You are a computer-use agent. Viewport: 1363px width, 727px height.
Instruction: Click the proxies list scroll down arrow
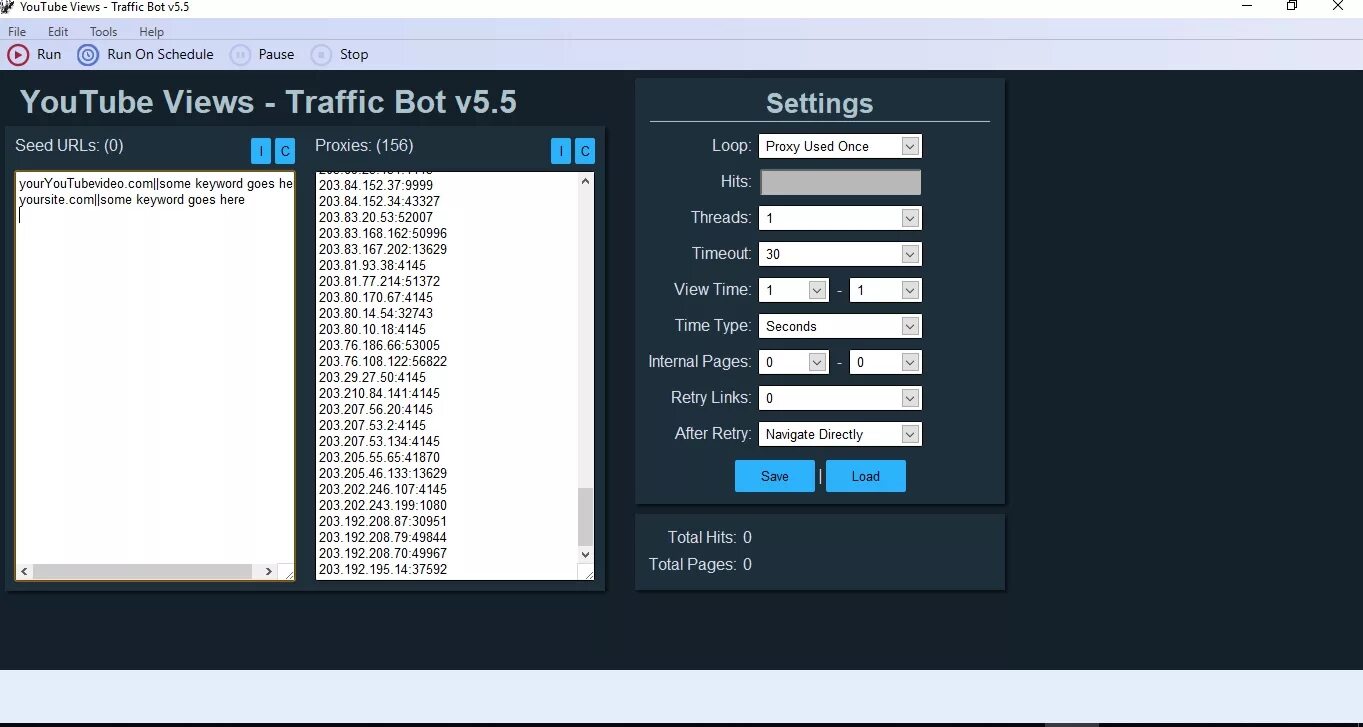coord(586,554)
